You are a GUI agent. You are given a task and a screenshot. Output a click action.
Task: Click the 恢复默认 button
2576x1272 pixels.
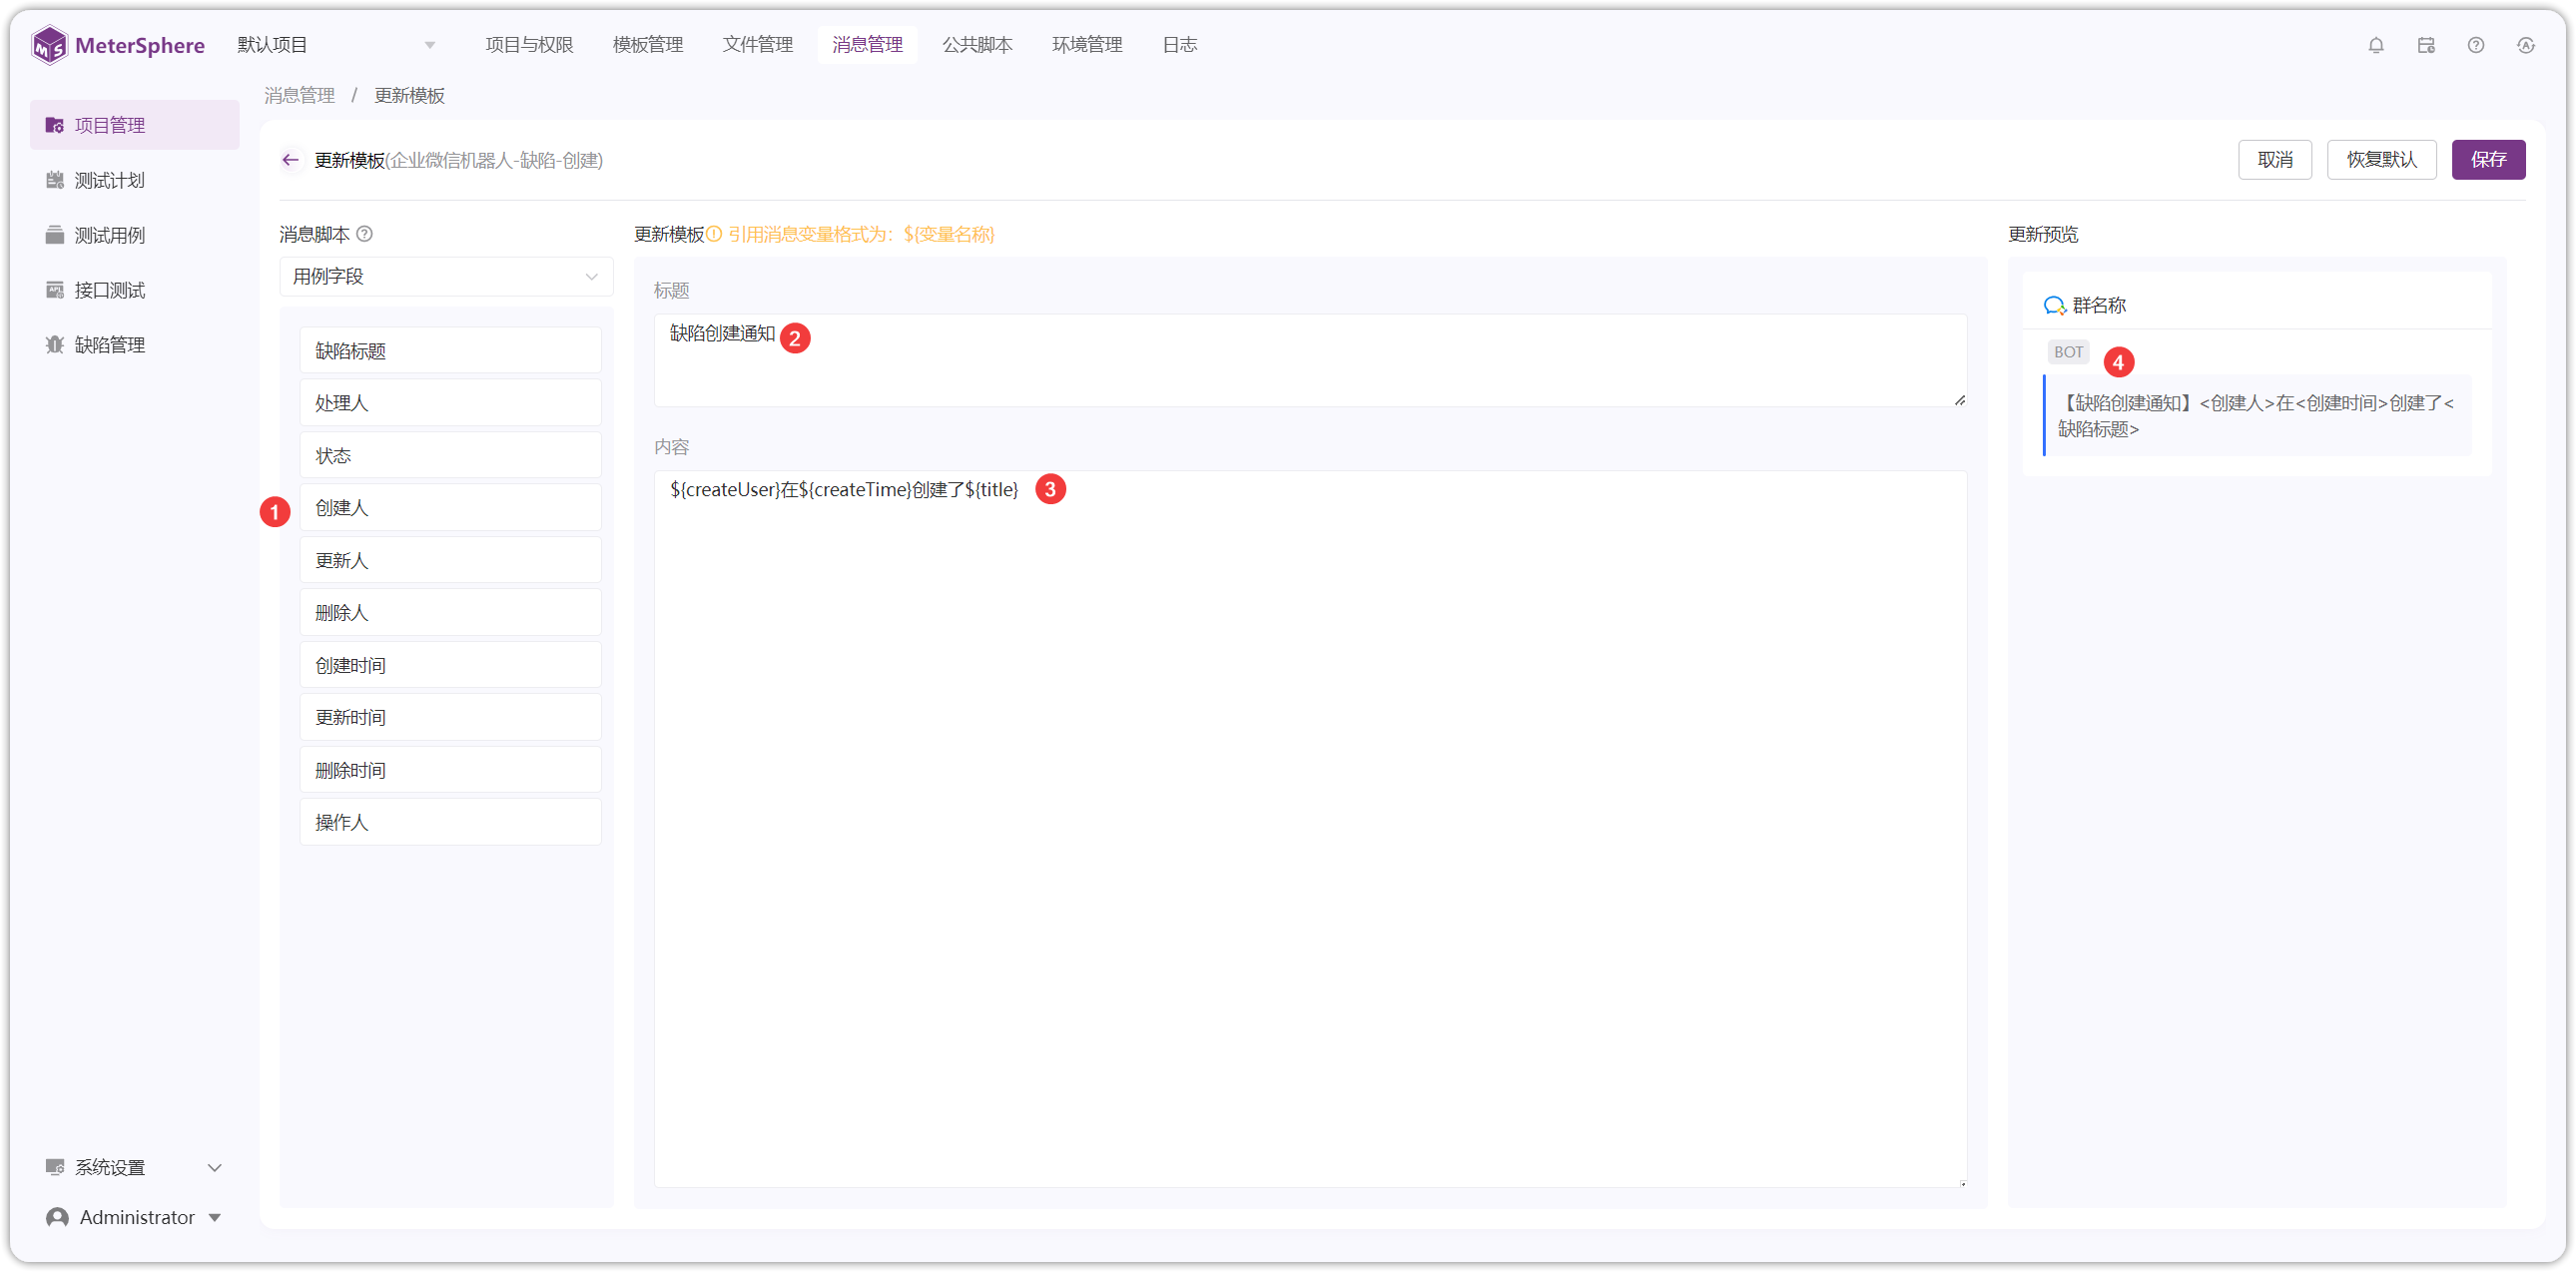click(2381, 160)
